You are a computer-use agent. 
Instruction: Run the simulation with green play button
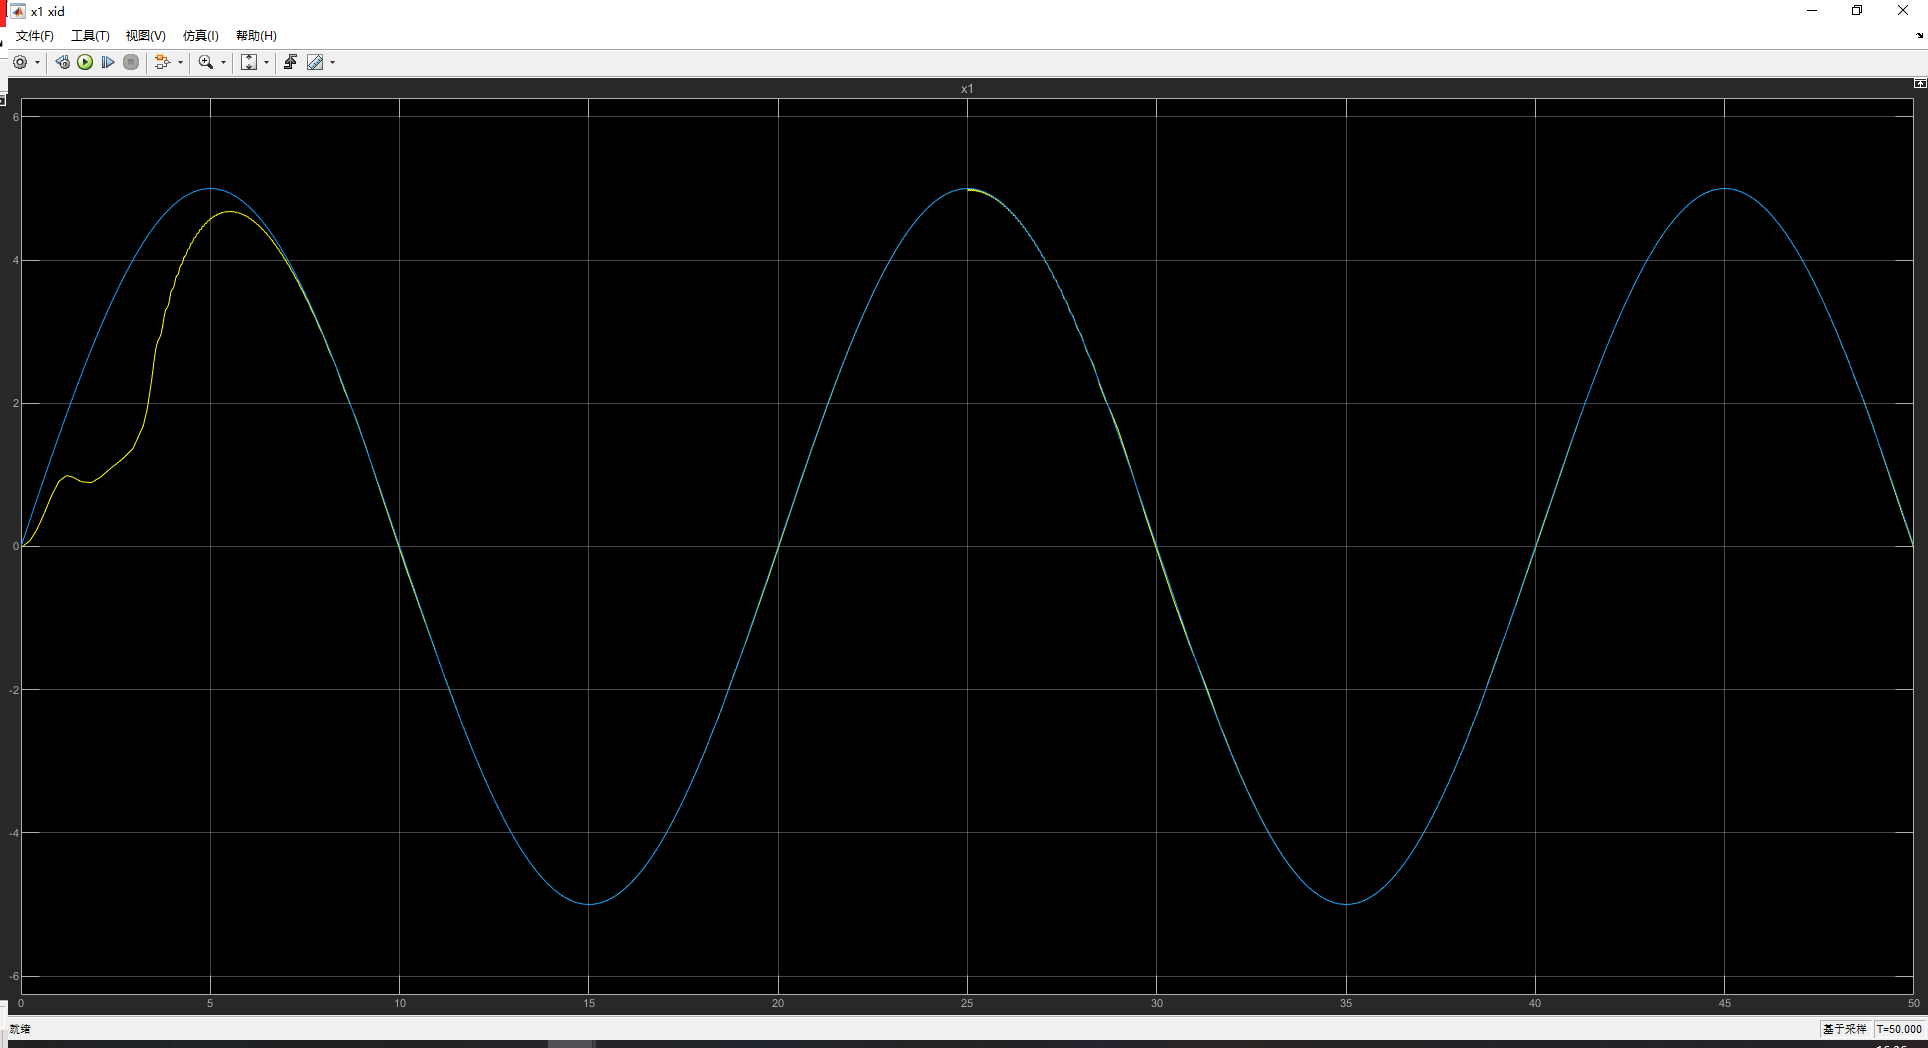pyautogui.click(x=85, y=62)
